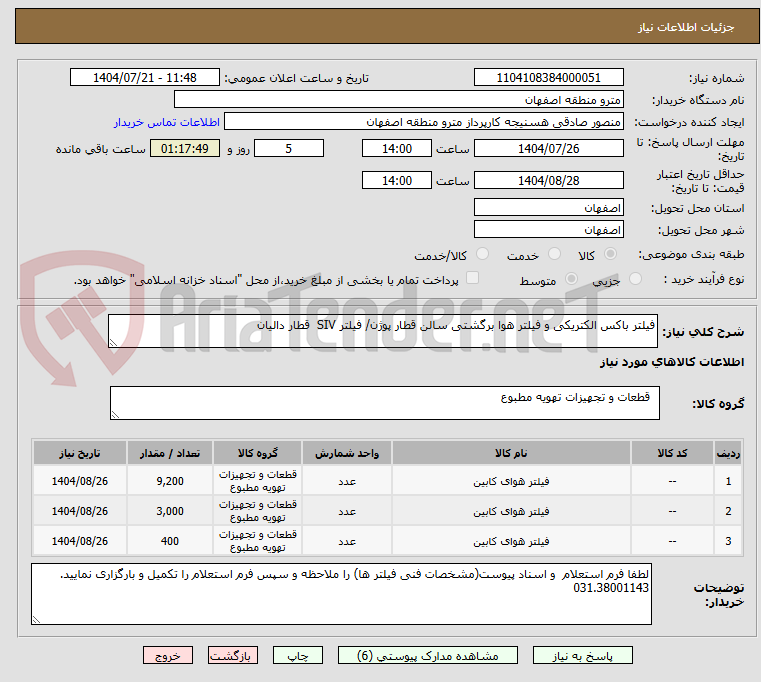Viewport: 761px width, 682px height.
Task: Click the response deadline date 1404/07/26
Action: coord(548,149)
